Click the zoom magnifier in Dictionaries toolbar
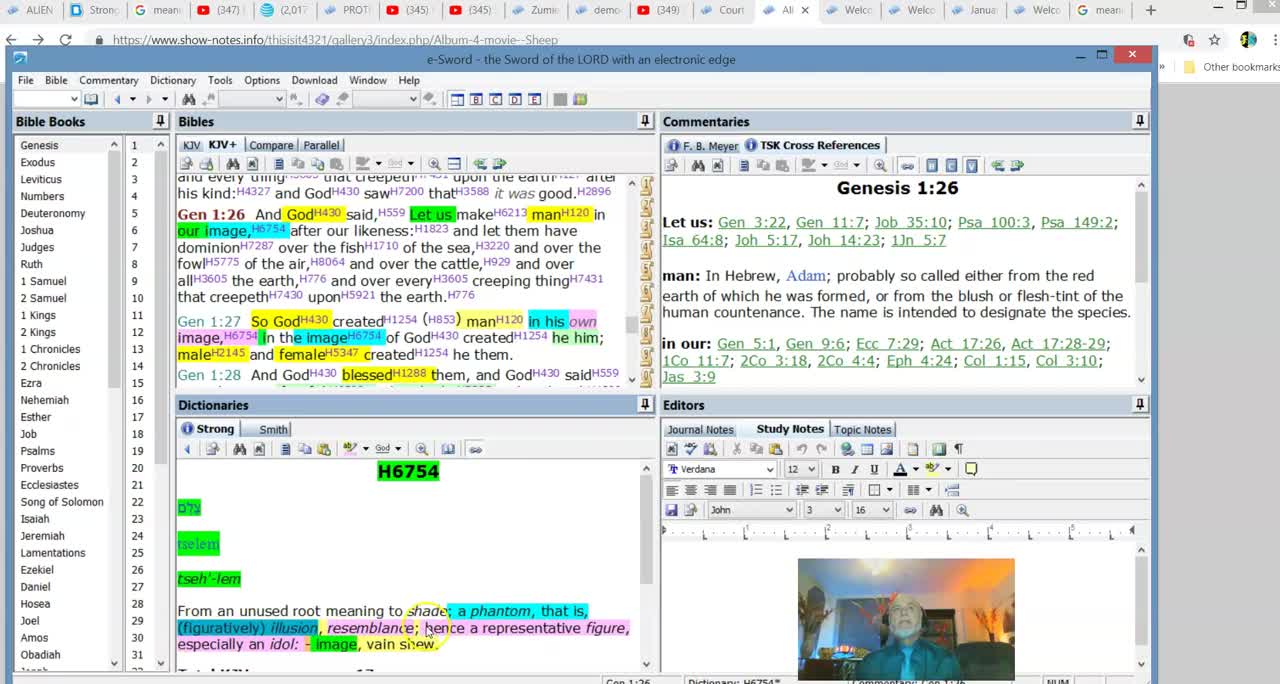 tap(422, 449)
